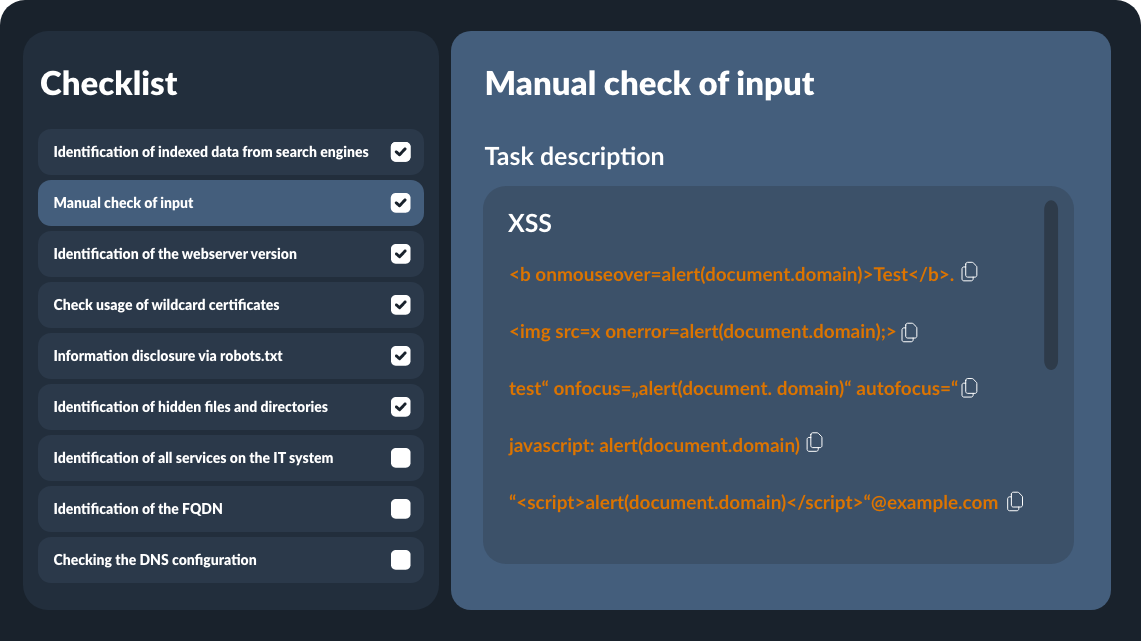Image resolution: width=1141 pixels, height=641 pixels.
Task: Open Identification of the webserver version item
Action: click(x=175, y=254)
